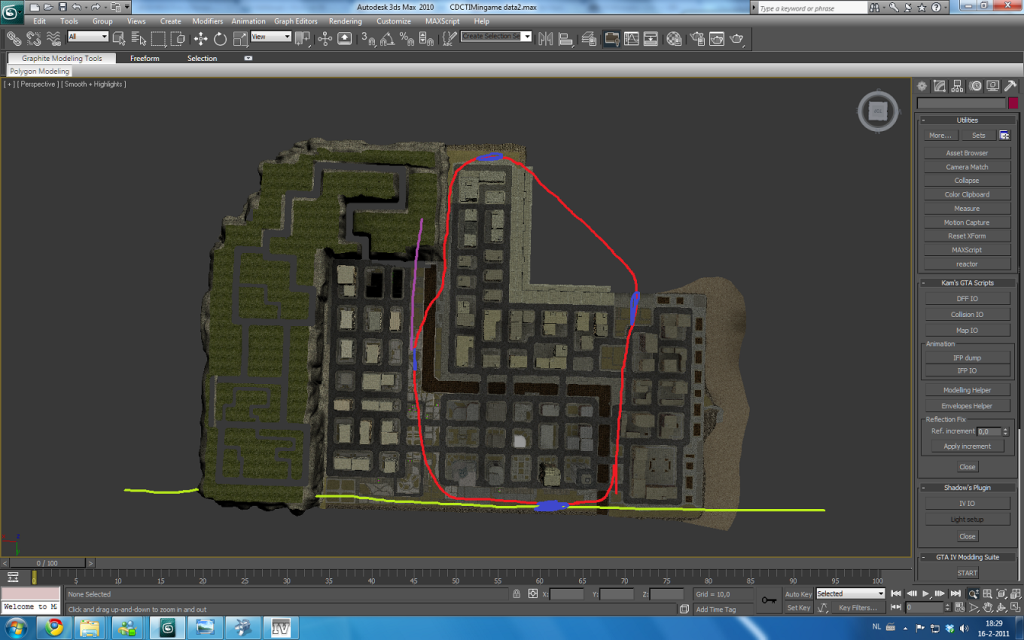Screen dimensions: 1024x640
Task: Click the Map IO button
Action: pos(967,330)
